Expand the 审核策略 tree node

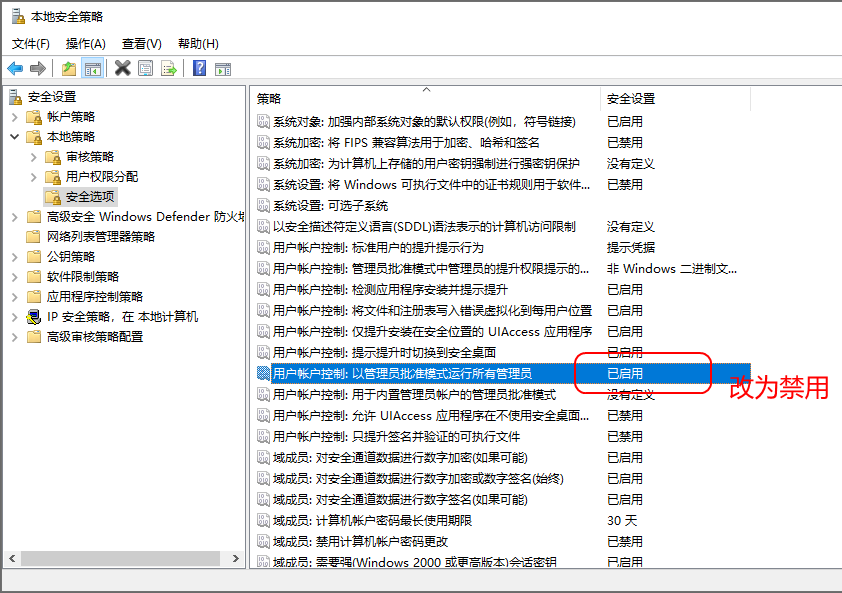[33, 157]
